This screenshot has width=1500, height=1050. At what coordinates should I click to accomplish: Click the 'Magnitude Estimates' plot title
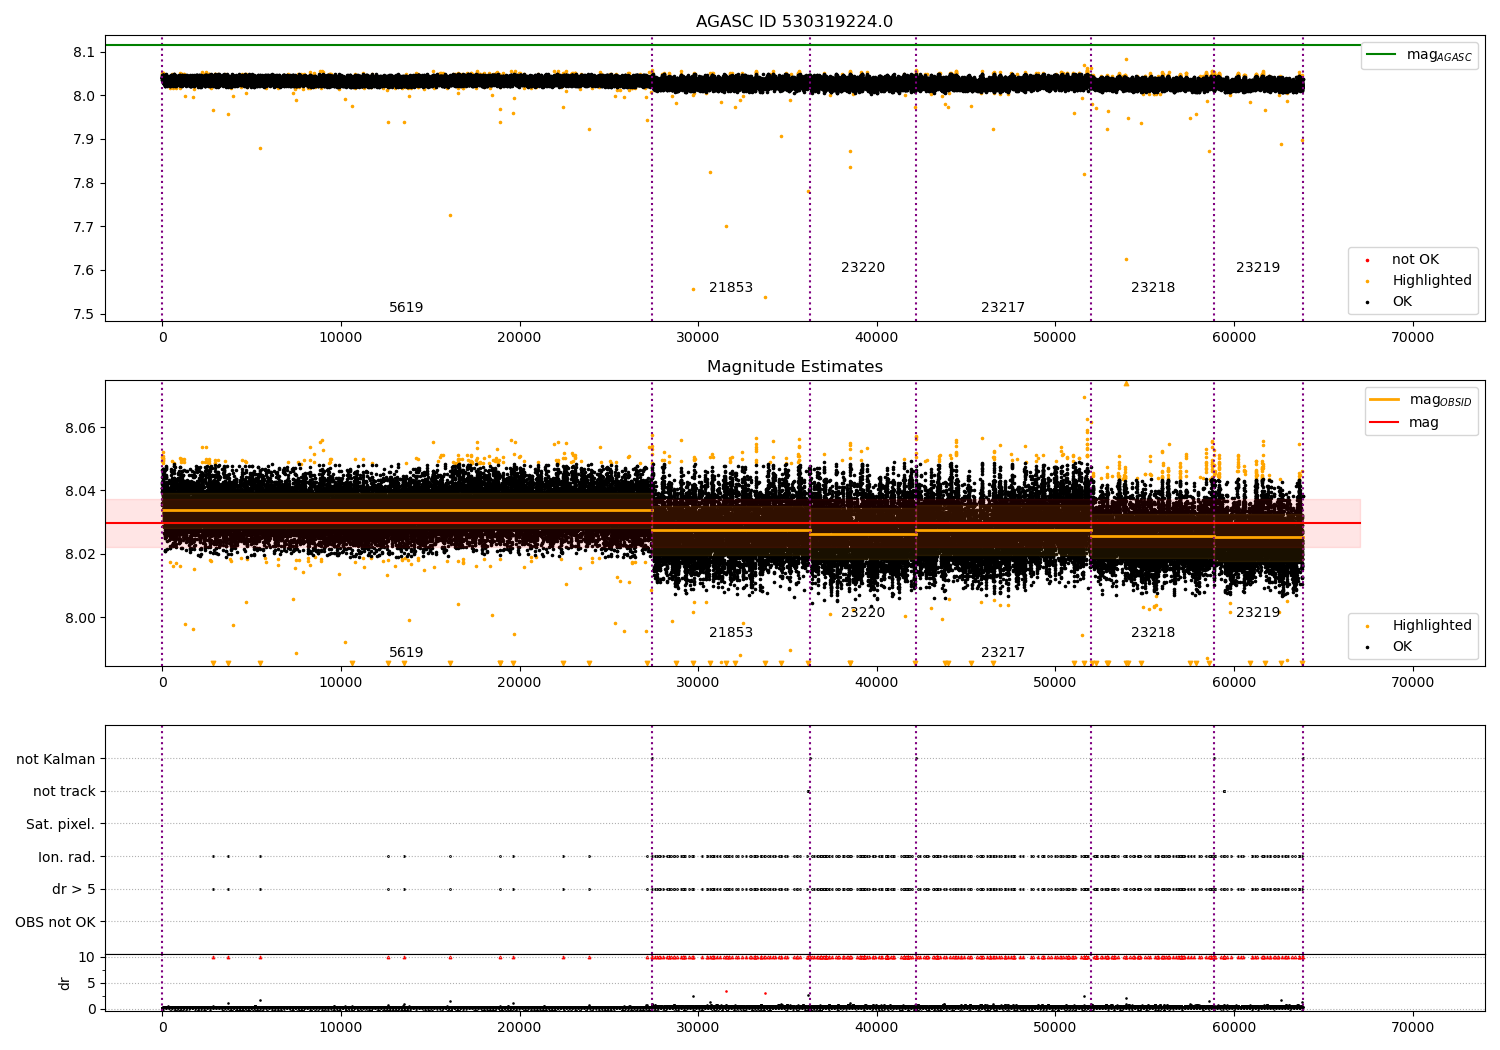[794, 367]
